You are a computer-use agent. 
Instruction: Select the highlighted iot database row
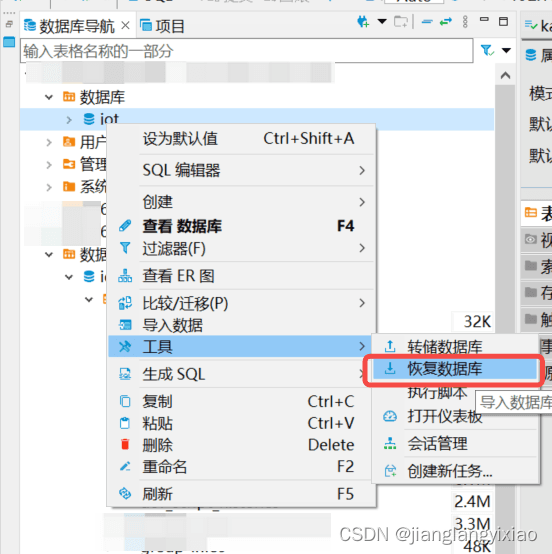click(257, 119)
